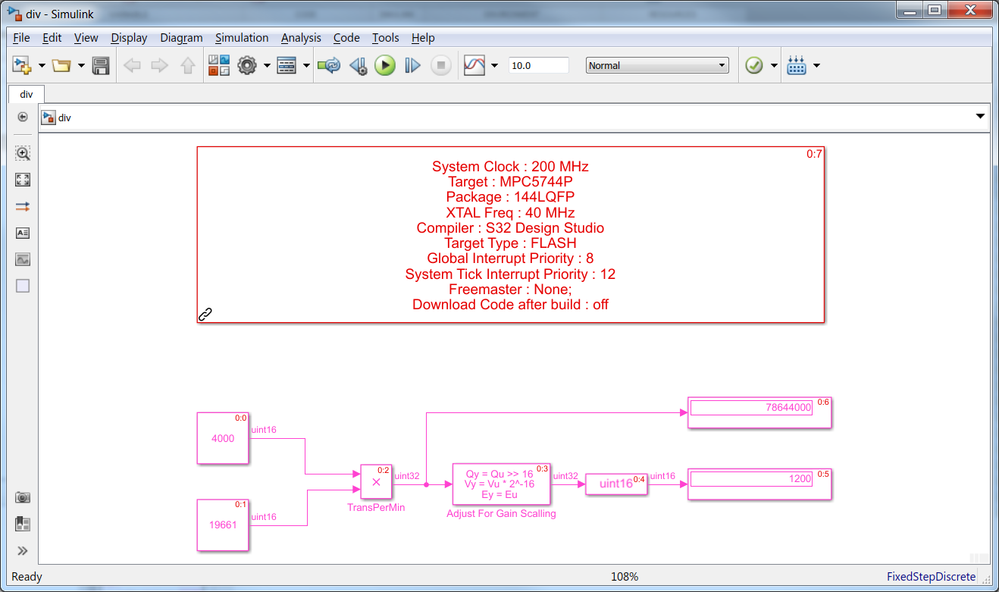
Task: Expand the div address bar dropdown arrow
Action: tap(980, 117)
